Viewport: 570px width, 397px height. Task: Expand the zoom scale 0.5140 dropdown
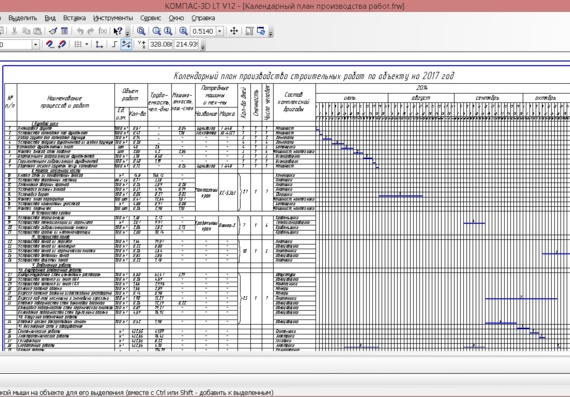pyautogui.click(x=220, y=31)
